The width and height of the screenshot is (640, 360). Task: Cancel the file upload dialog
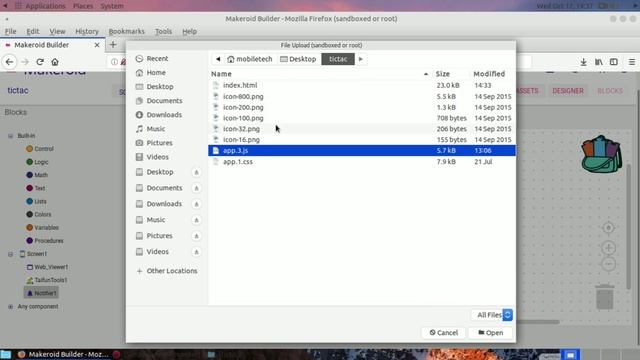pyautogui.click(x=443, y=333)
